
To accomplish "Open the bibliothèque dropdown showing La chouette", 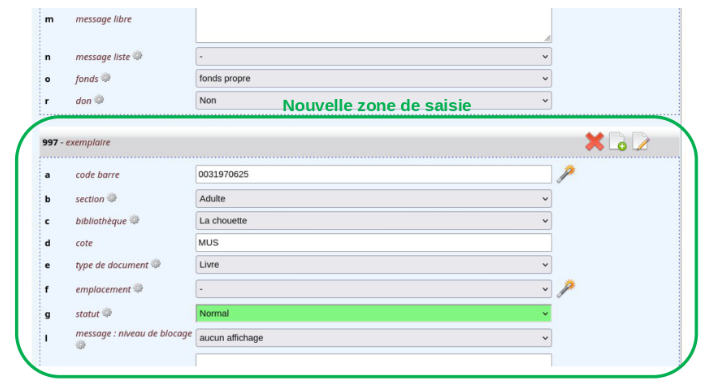I will coord(374,221).
